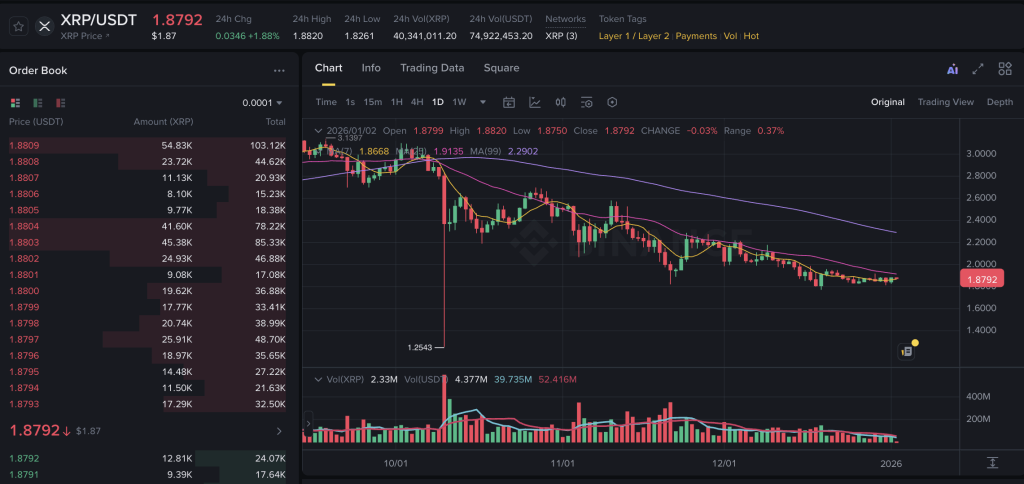Show only buy orders in order book
Image resolution: width=1024 pixels, height=484 pixels.
[x=38, y=102]
